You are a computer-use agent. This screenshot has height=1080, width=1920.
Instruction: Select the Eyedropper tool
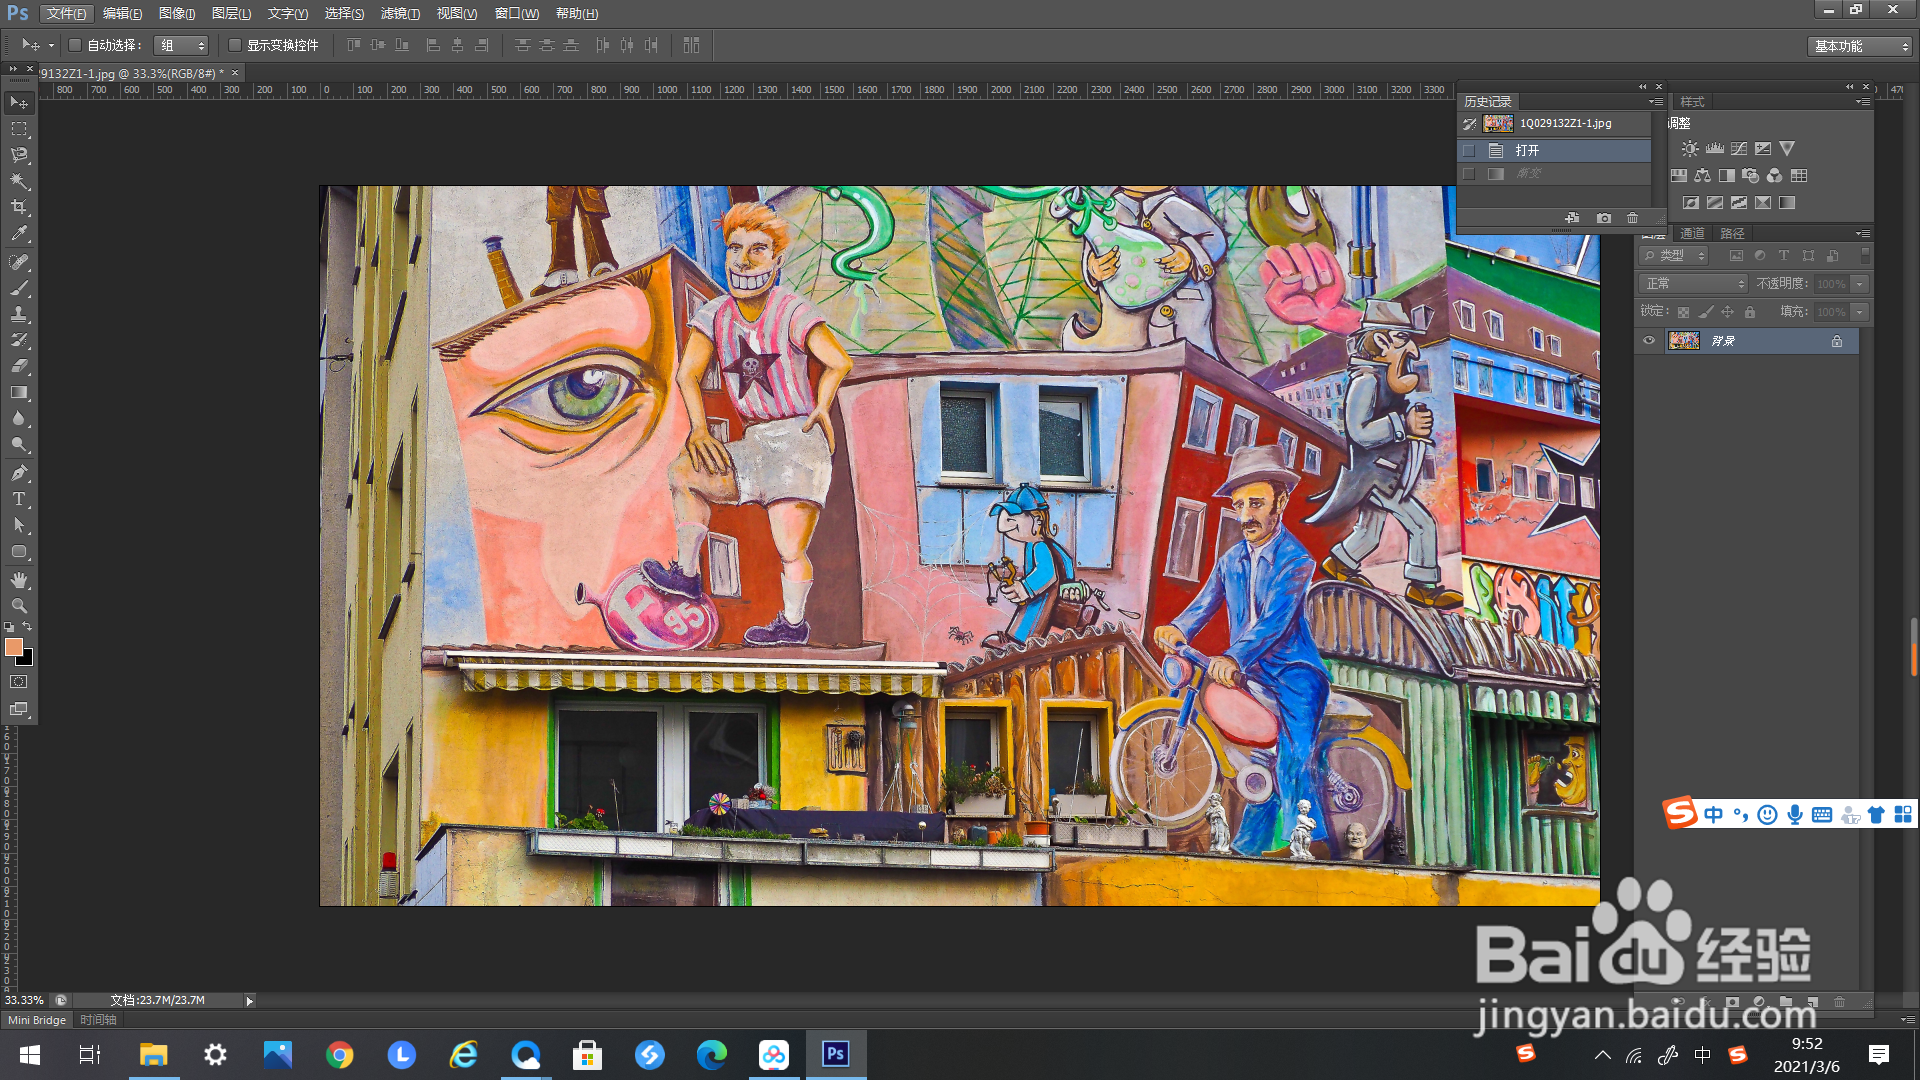point(19,234)
